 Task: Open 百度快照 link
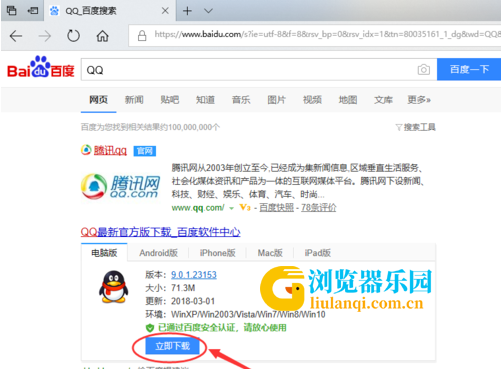(277, 208)
